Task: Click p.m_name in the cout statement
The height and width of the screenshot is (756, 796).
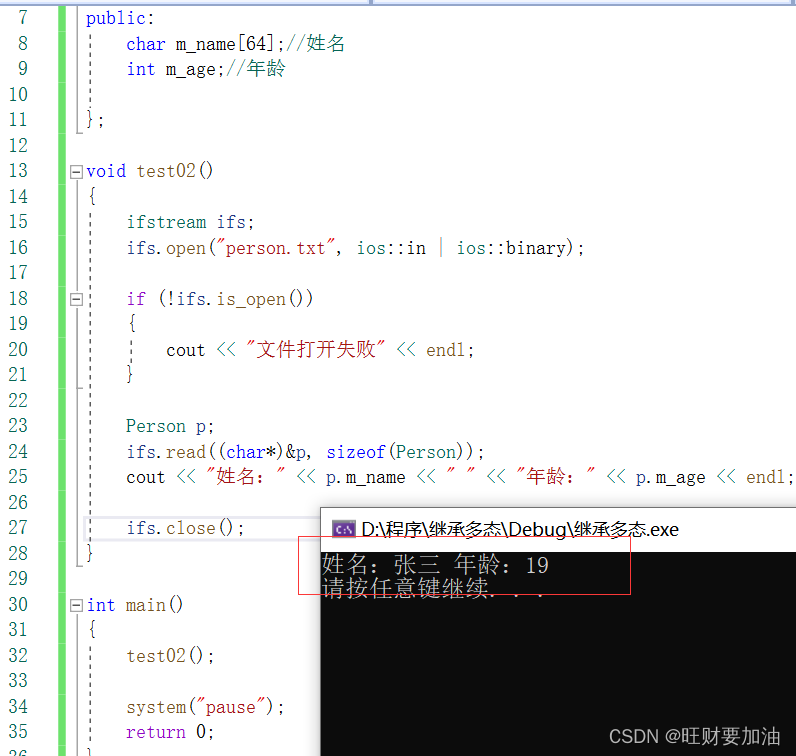Action: (x=366, y=477)
